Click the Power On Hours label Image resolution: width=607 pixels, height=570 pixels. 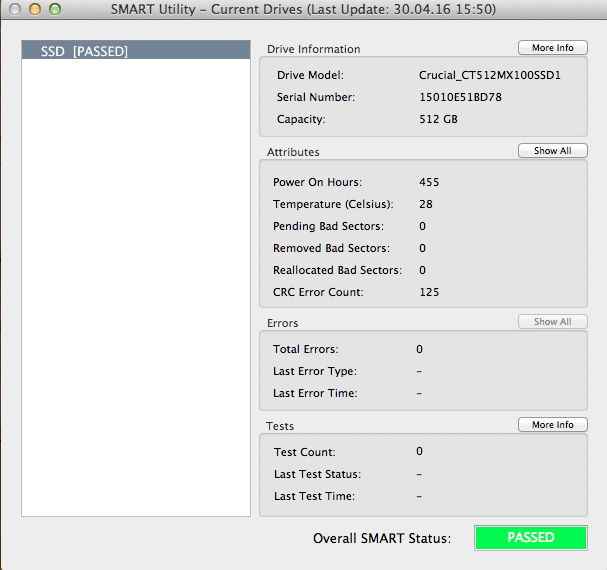(x=317, y=182)
